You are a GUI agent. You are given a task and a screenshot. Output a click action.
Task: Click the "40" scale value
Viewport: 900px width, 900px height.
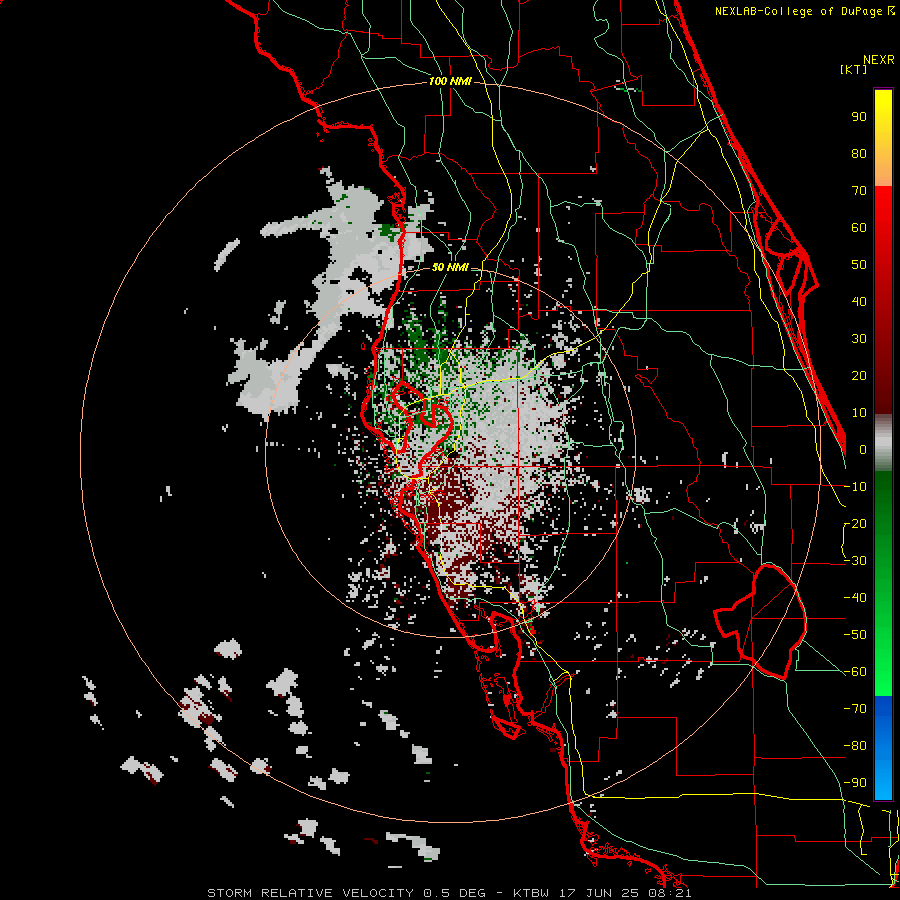[859, 302]
